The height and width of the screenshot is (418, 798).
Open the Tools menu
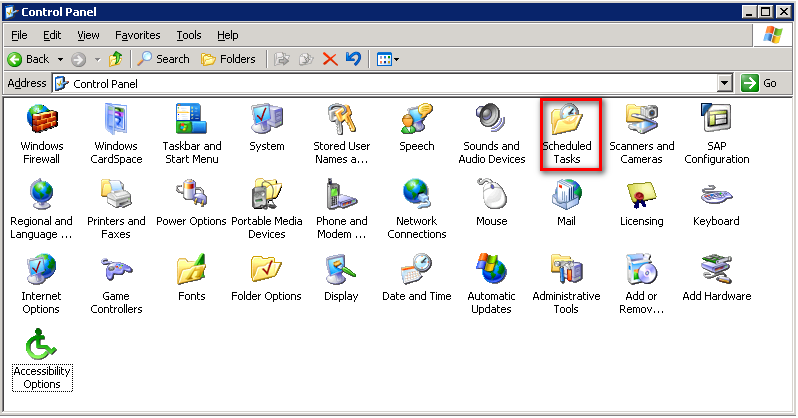(x=188, y=35)
